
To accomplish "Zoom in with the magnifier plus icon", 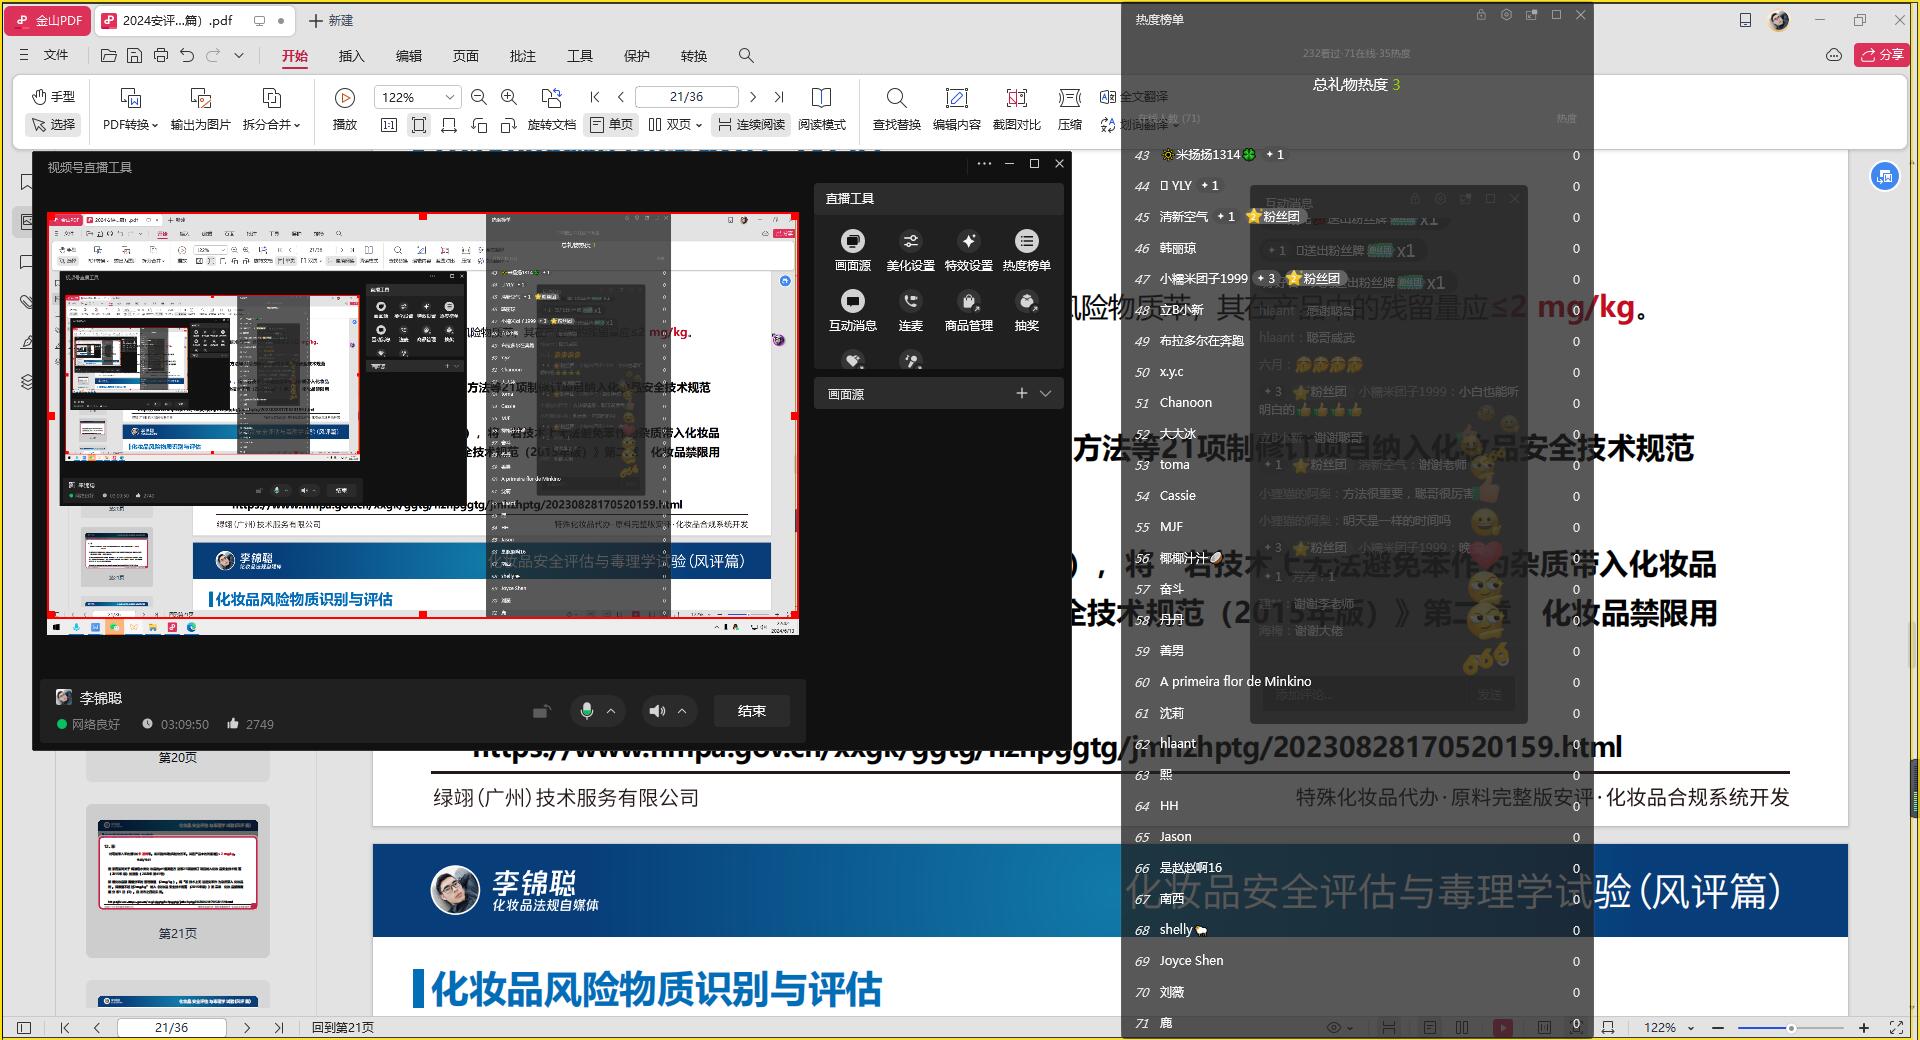I will click(508, 97).
